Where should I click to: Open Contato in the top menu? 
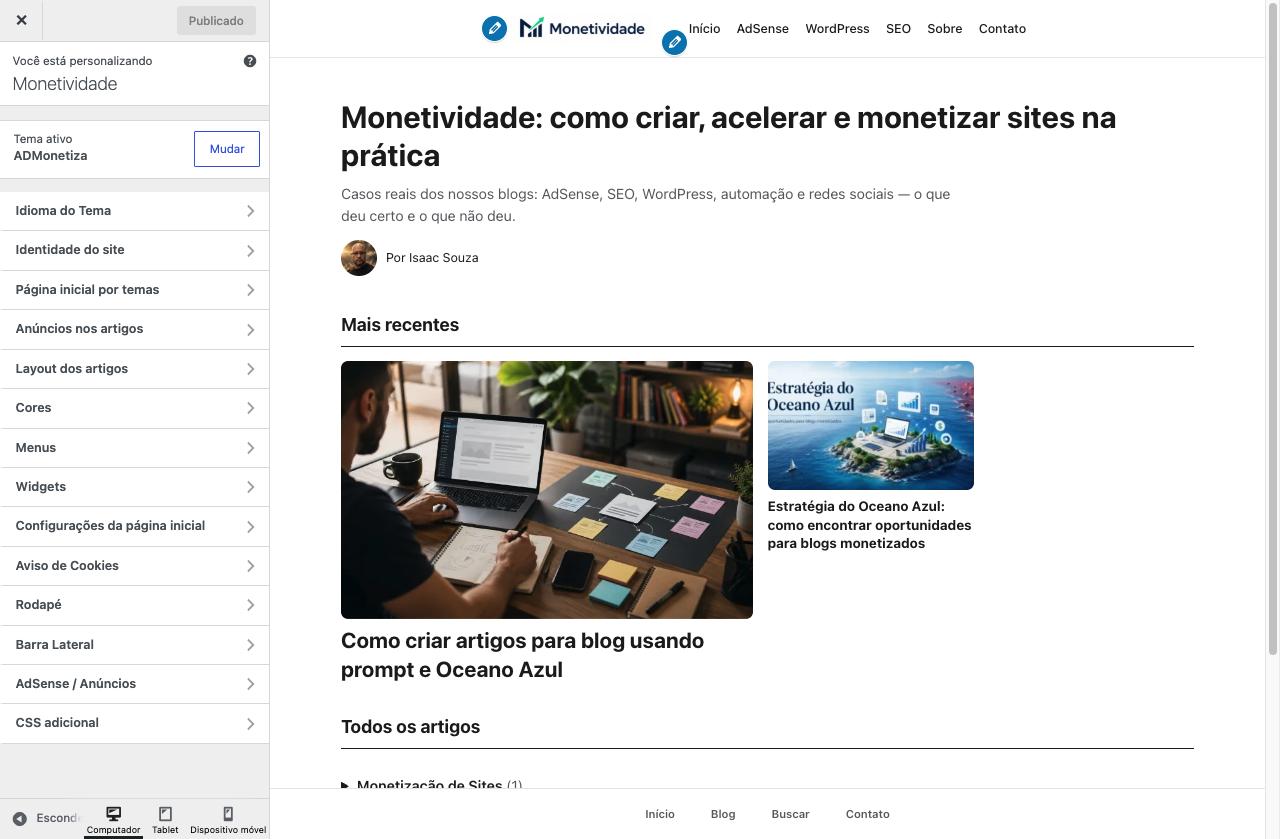[x=1002, y=29]
